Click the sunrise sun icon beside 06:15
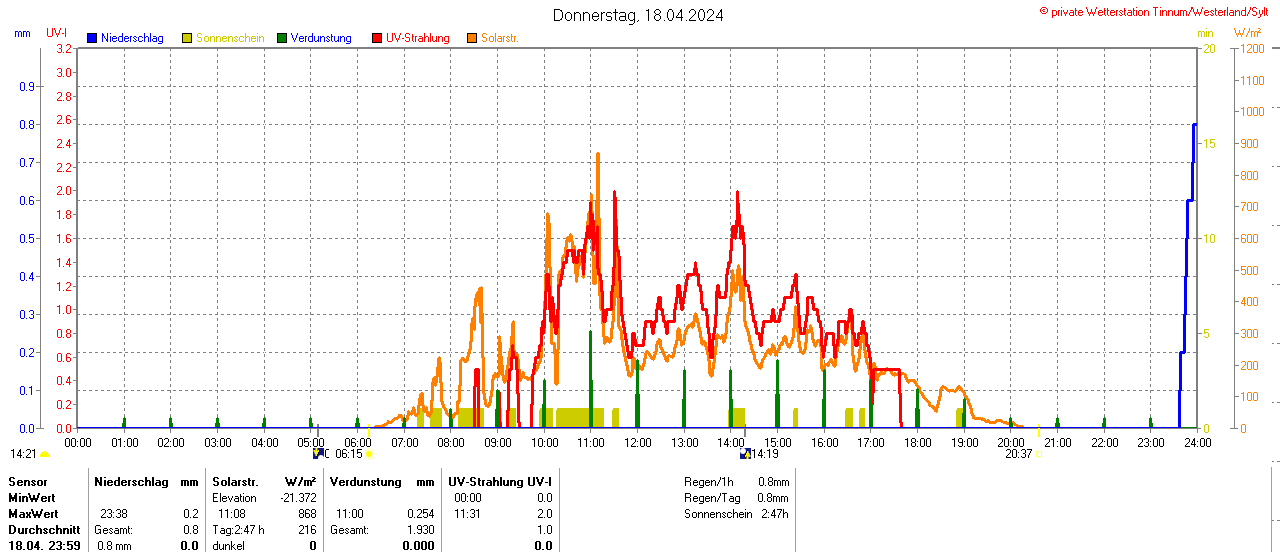 pyautogui.click(x=369, y=454)
